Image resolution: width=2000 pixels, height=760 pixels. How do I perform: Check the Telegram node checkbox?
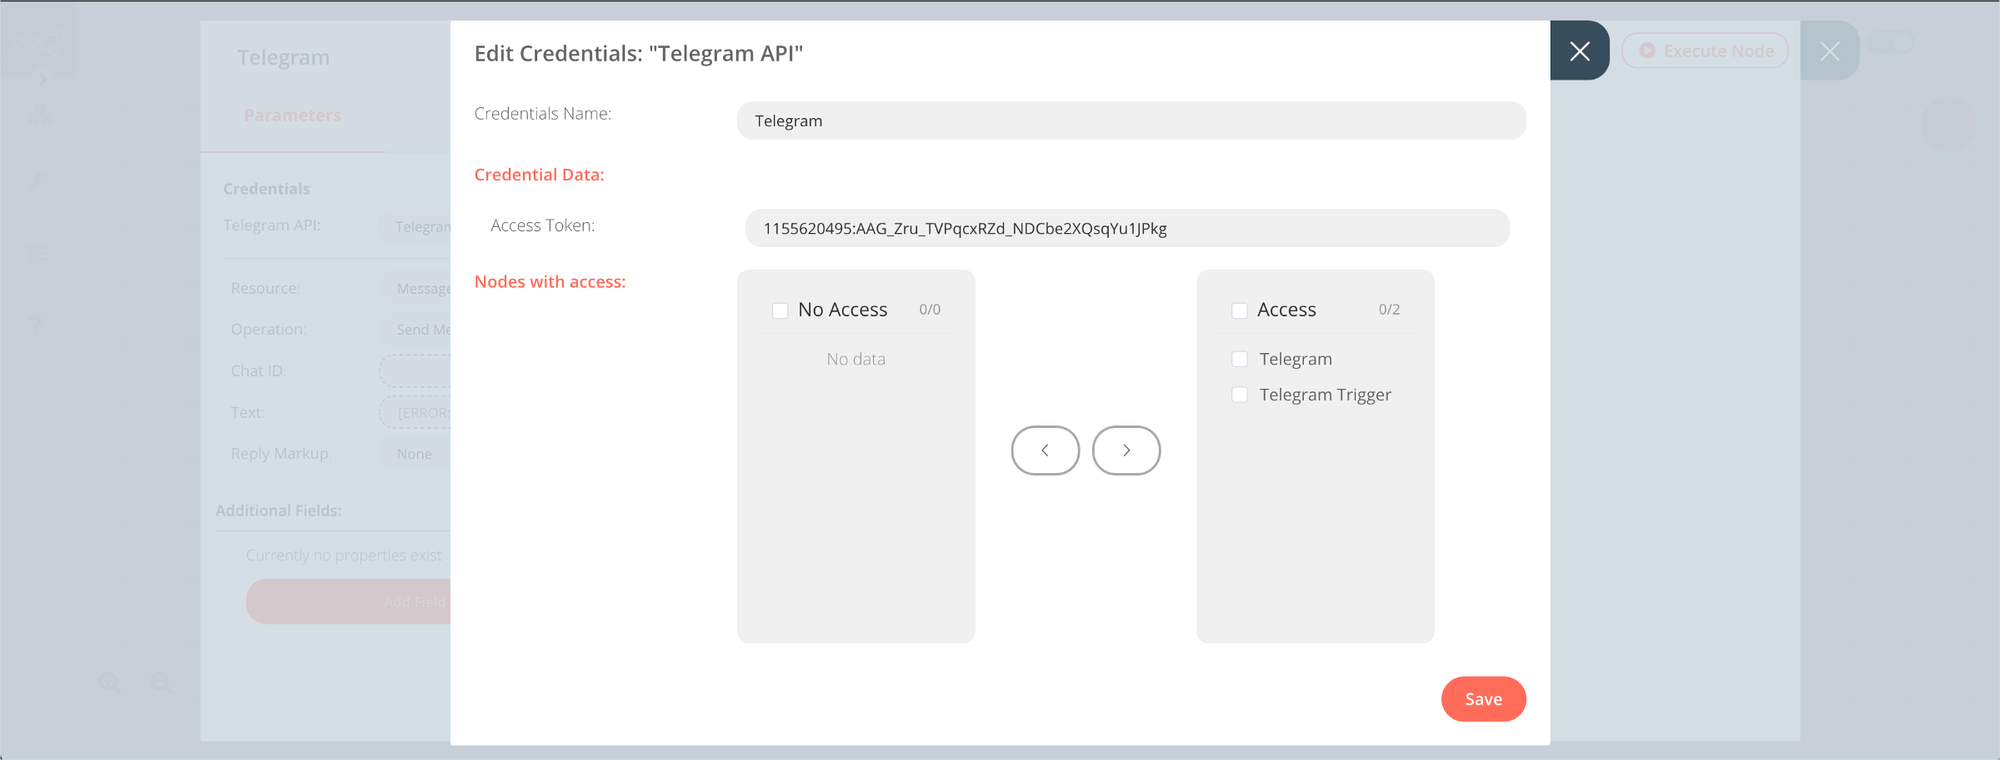(x=1239, y=359)
